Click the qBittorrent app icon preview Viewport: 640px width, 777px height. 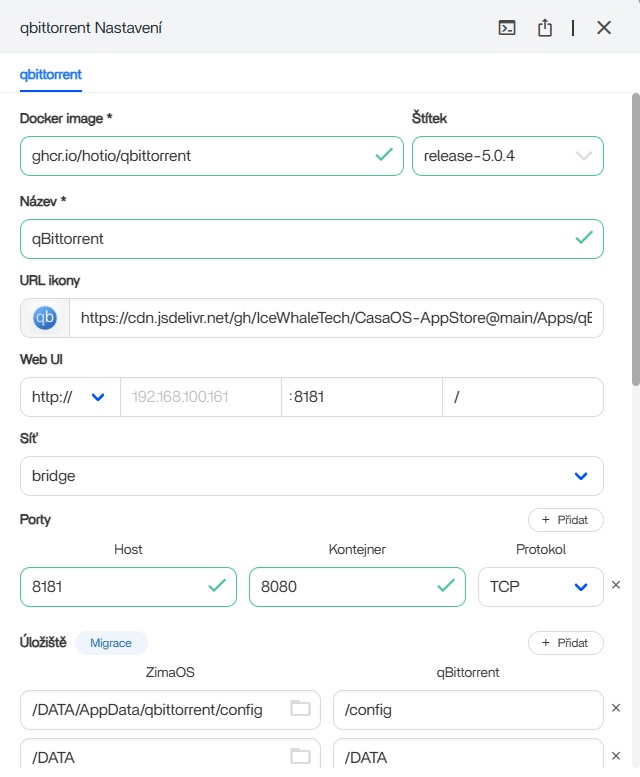click(45, 318)
